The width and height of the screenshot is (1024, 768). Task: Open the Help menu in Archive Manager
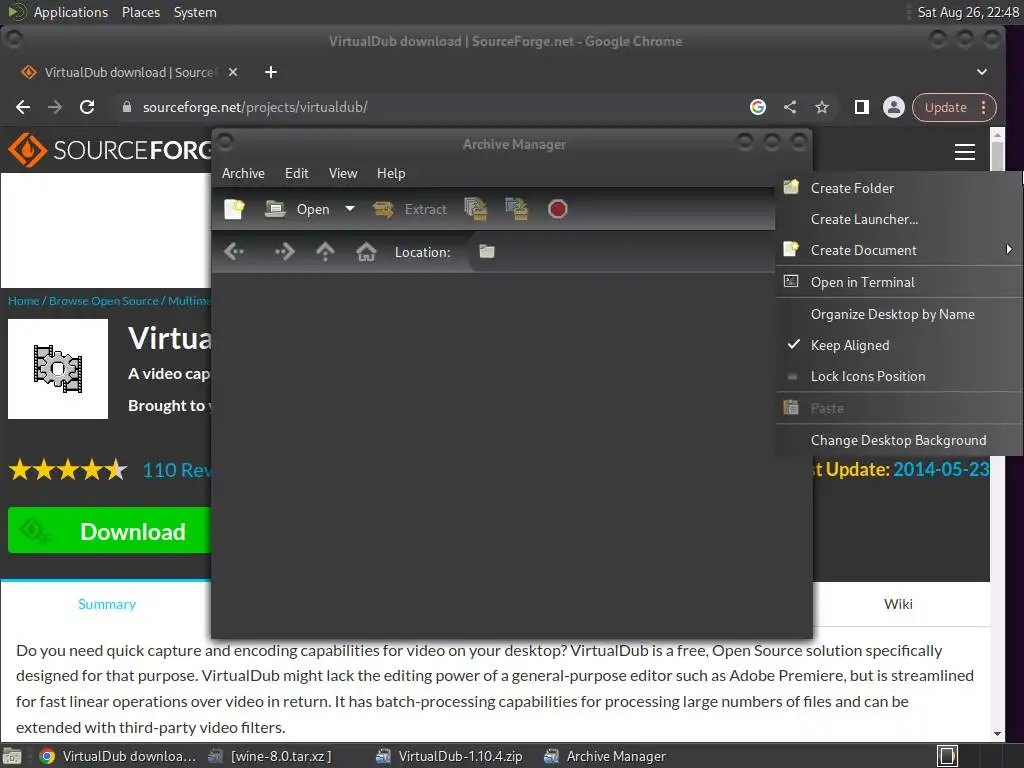pyautogui.click(x=391, y=173)
